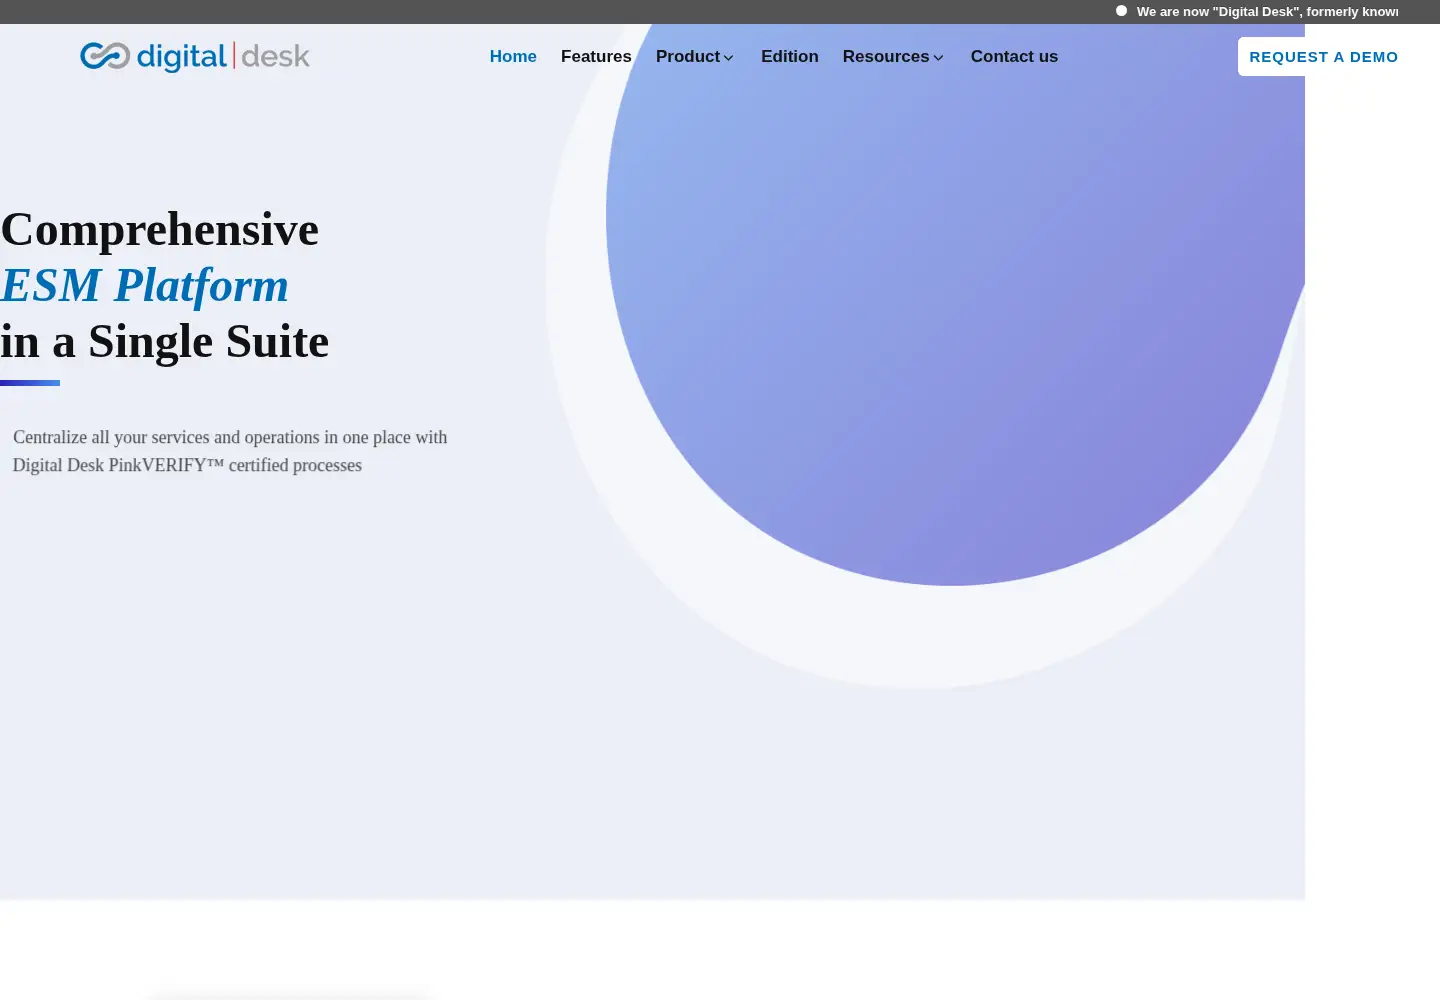Click the 'PinkVERIFY™ certified processes' text line
Viewport: 1440px width, 1000px height.
click(187, 465)
